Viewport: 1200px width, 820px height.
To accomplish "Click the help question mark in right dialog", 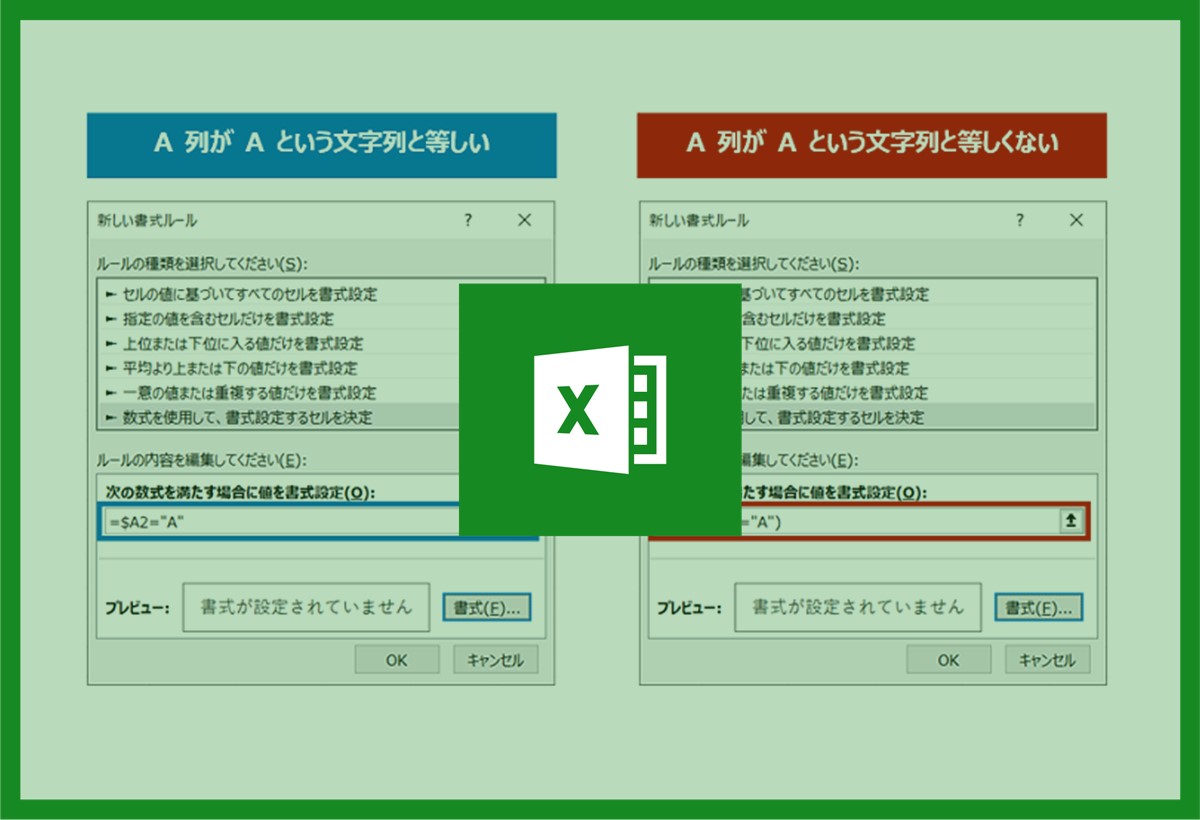I will point(1019,221).
